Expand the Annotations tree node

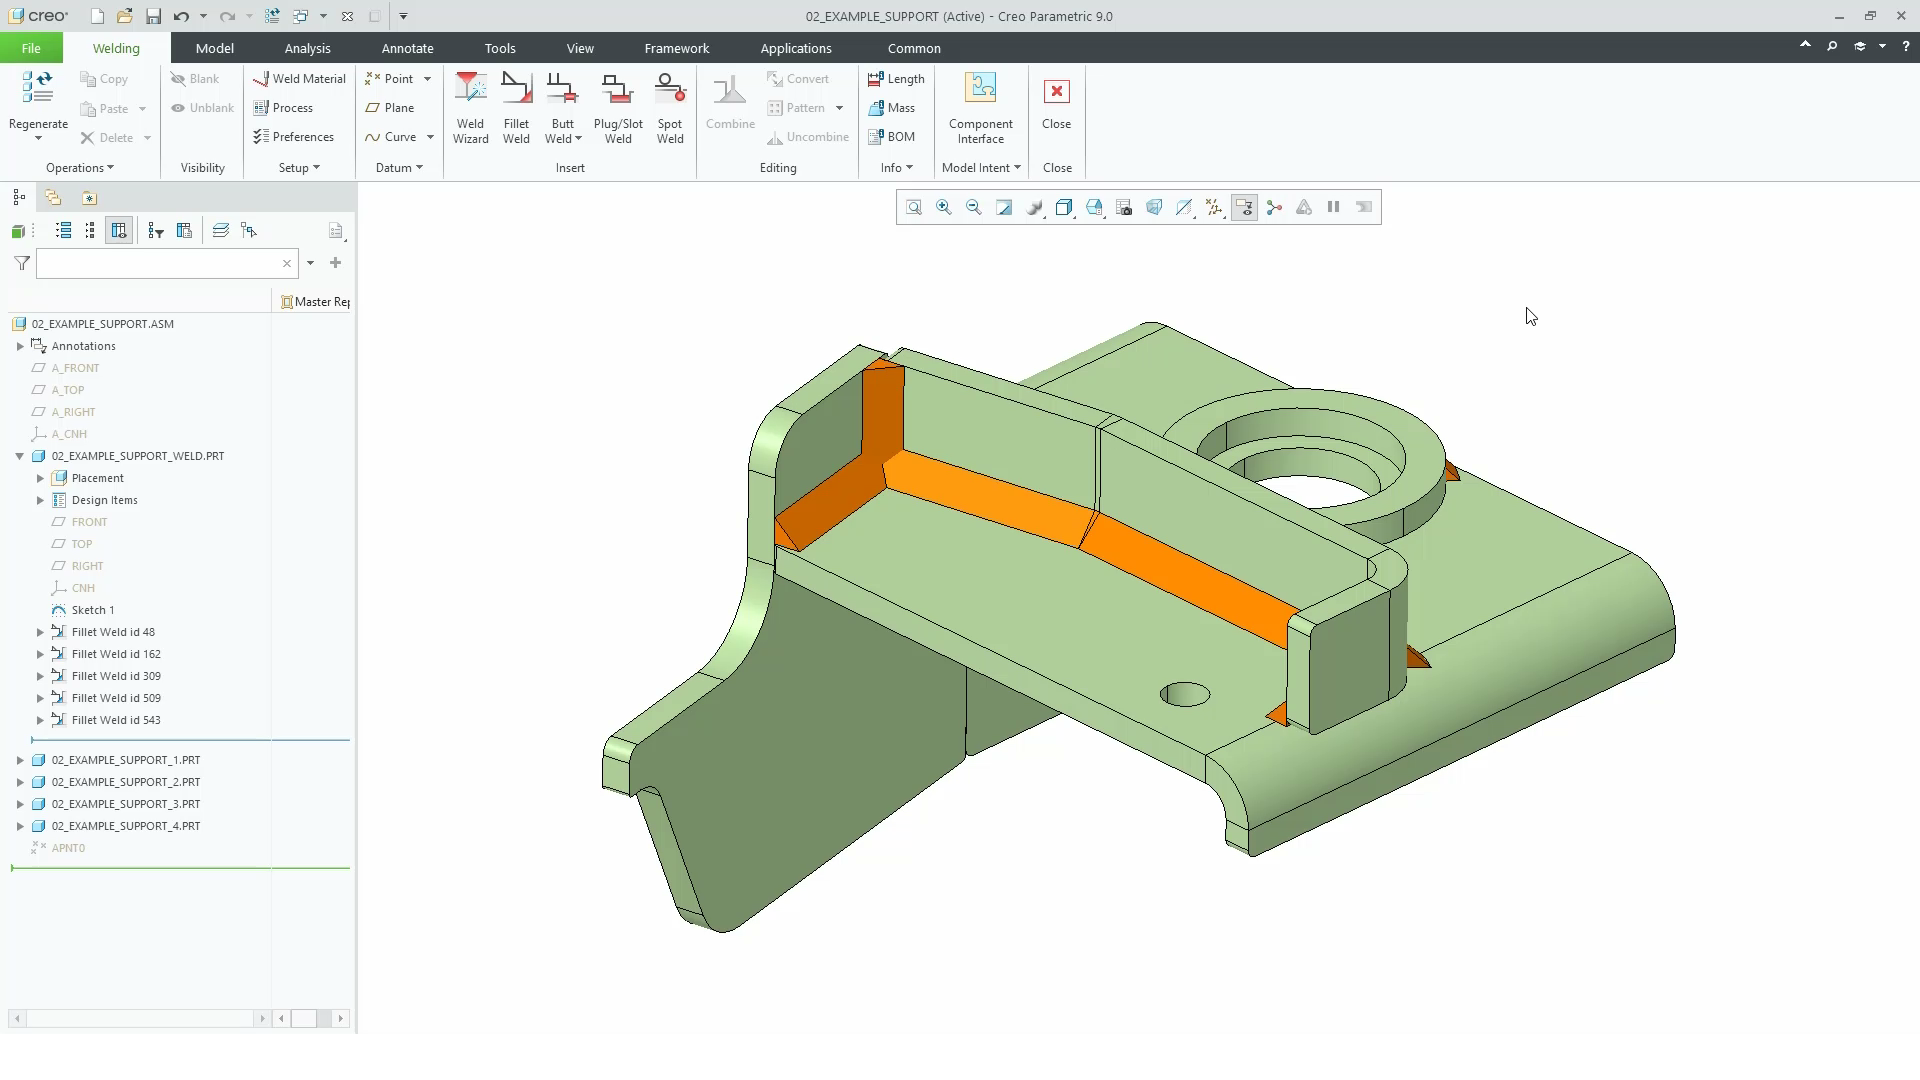pos(20,346)
